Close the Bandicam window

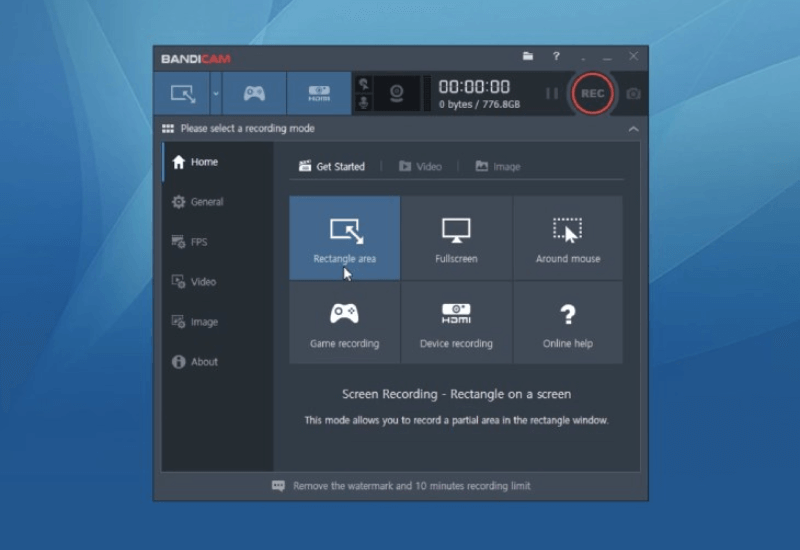[633, 56]
